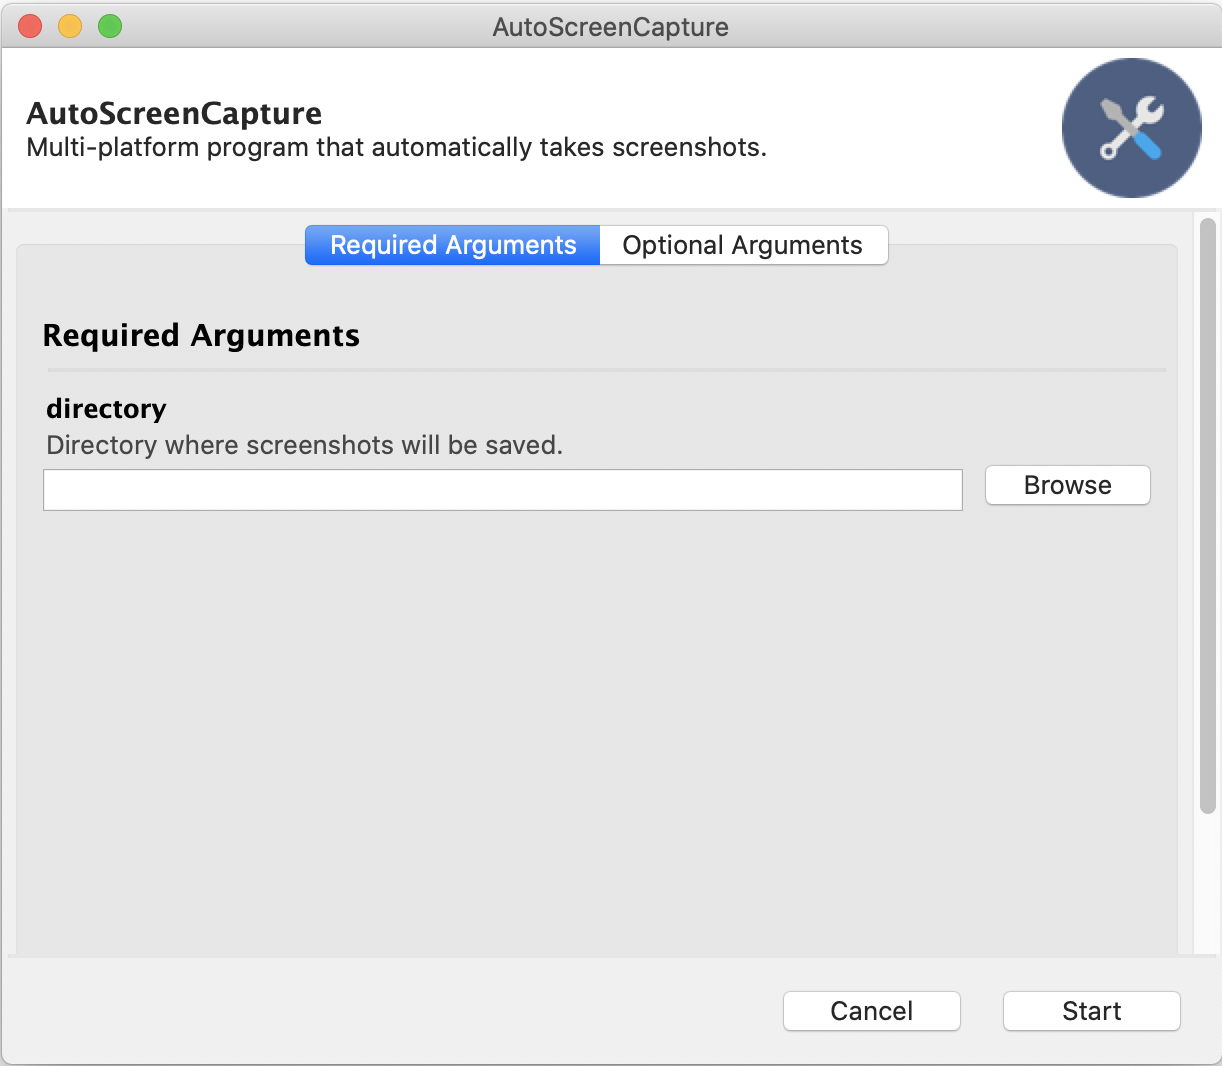
Task: Cancel the AutoScreenCapture configuration
Action: (871, 1011)
